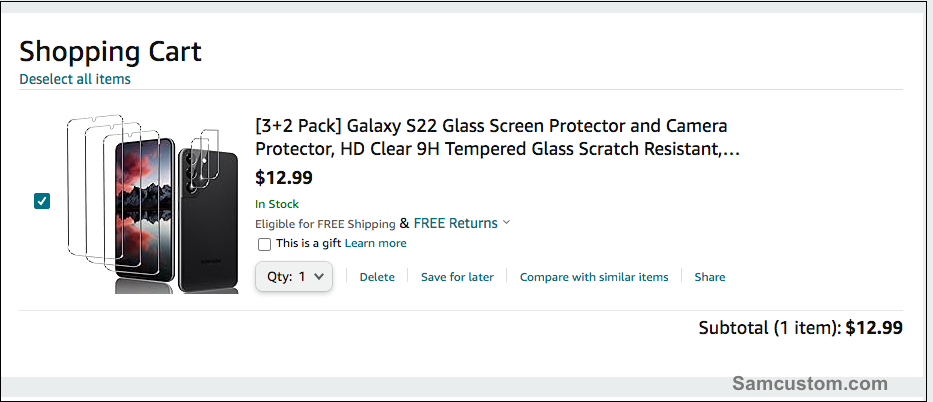The image size is (933, 402).
Task: Click the green In Stock label
Action: [277, 204]
